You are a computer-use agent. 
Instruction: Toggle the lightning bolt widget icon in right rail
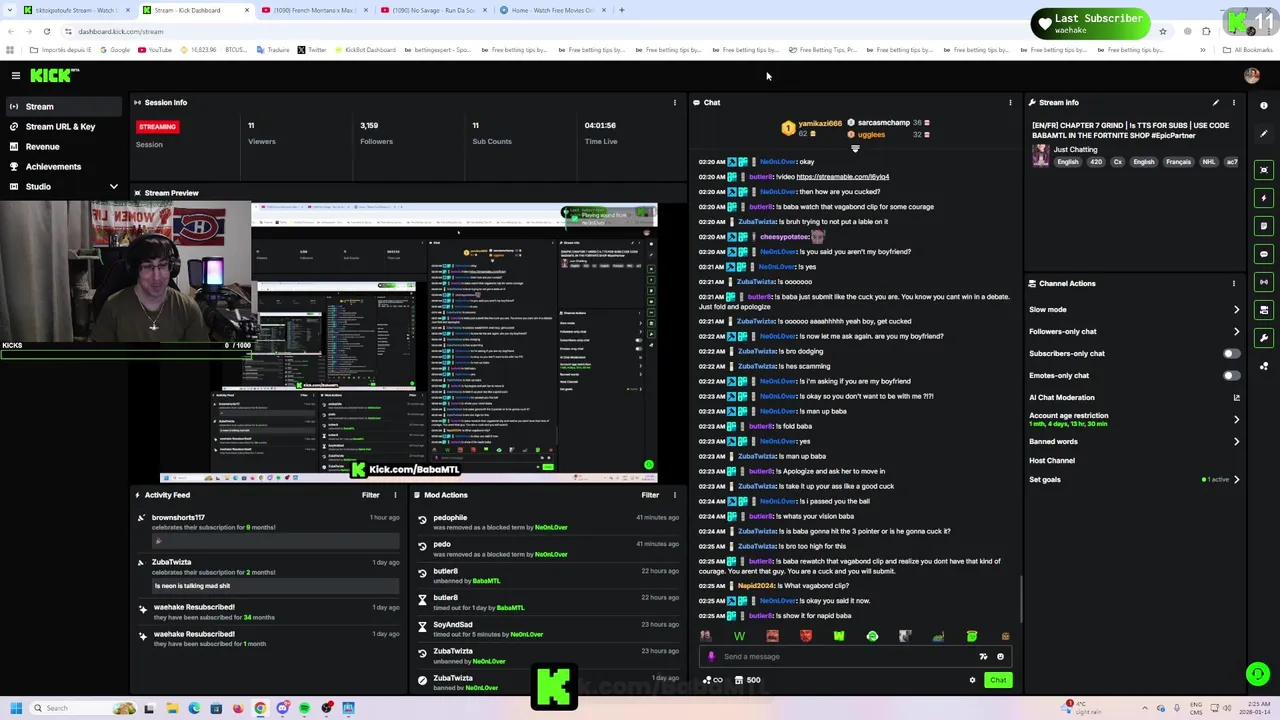click(1264, 198)
